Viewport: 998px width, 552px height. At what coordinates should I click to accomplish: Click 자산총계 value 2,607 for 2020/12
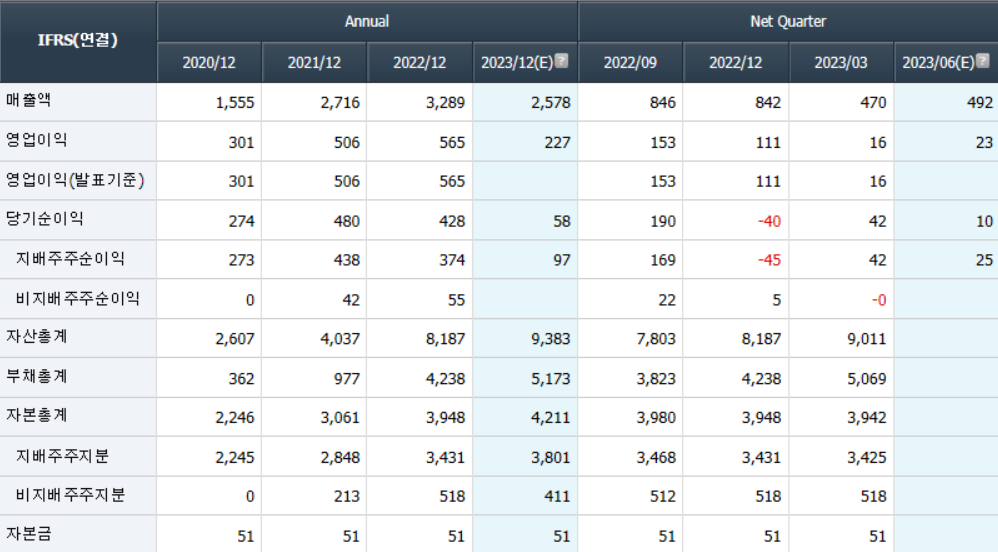[235, 339]
